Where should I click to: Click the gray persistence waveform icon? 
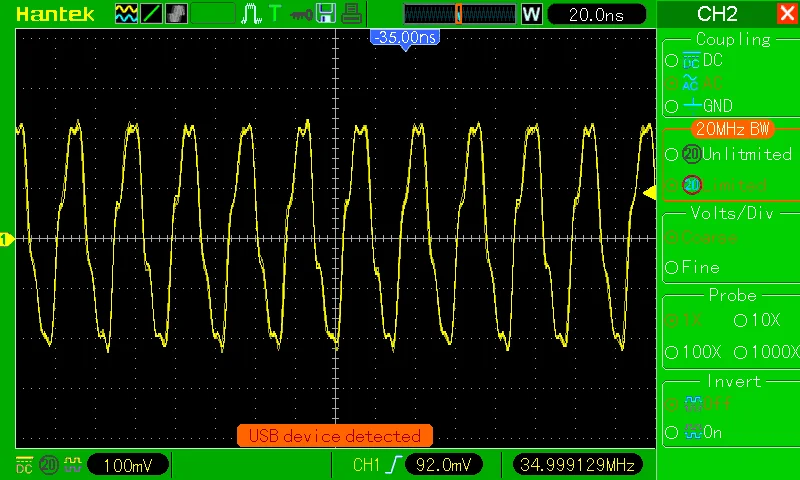pos(176,14)
